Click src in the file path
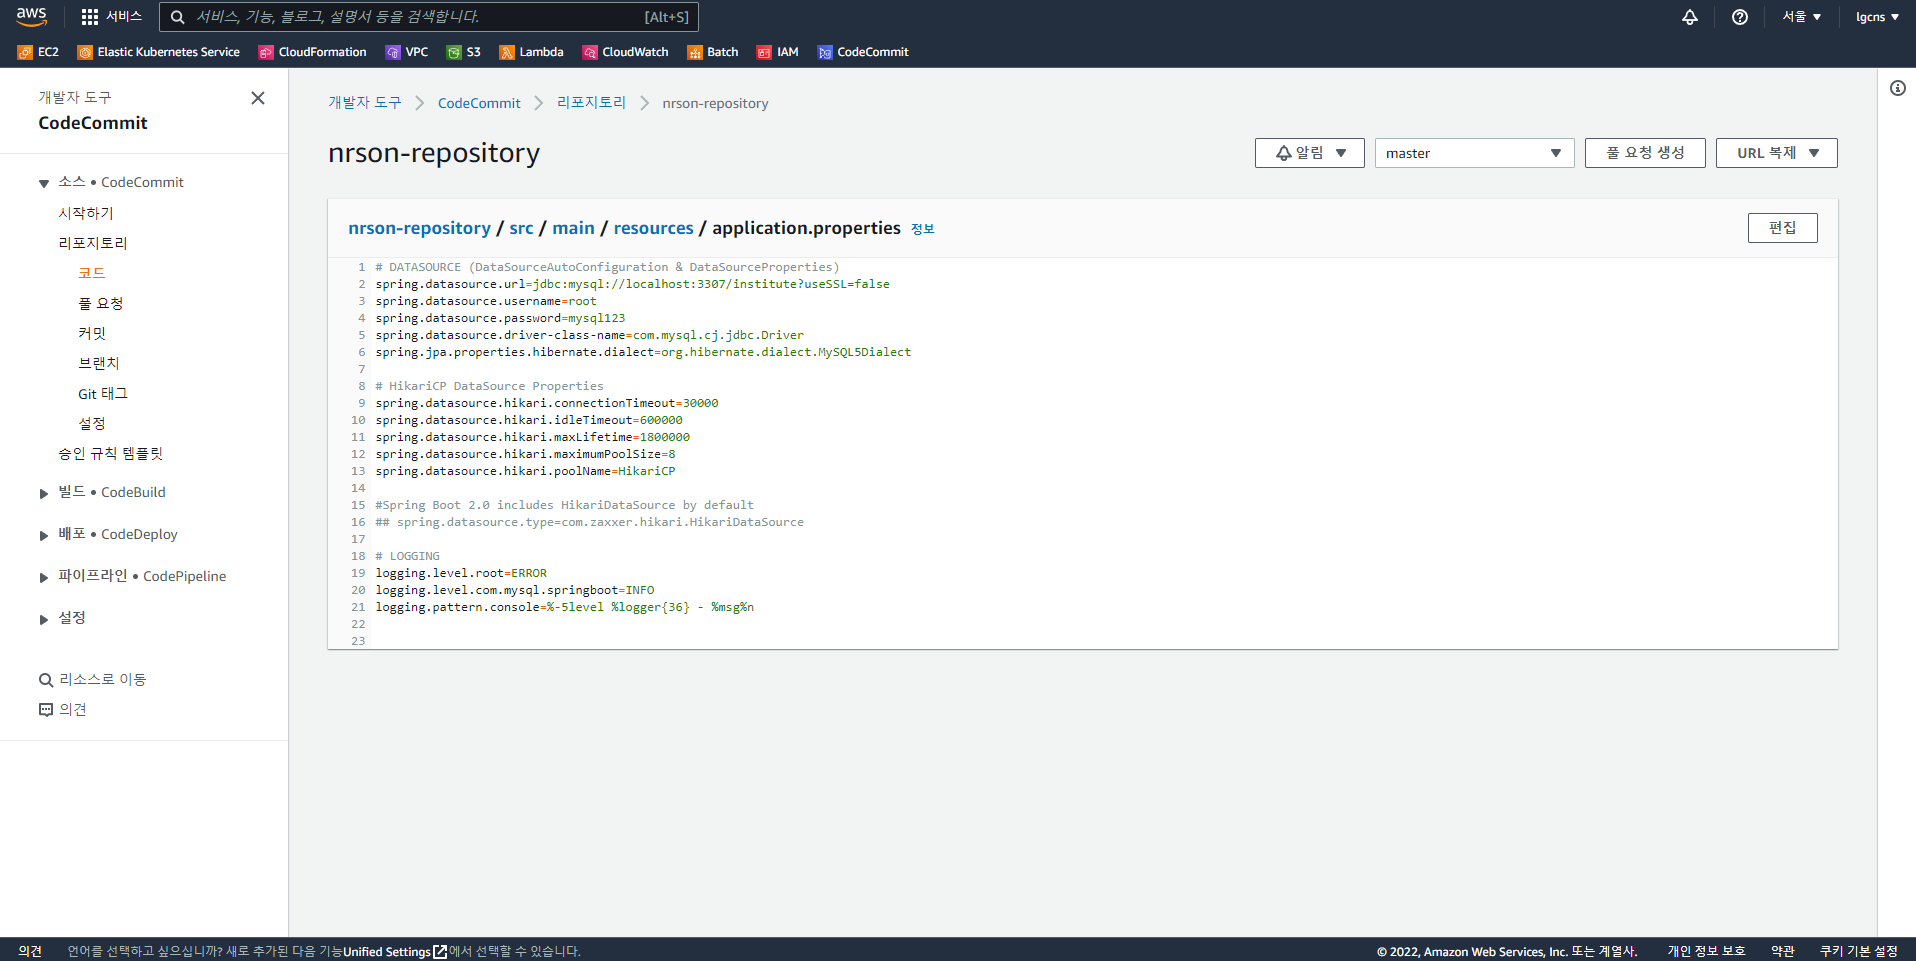Image resolution: width=1916 pixels, height=961 pixels. tap(521, 228)
